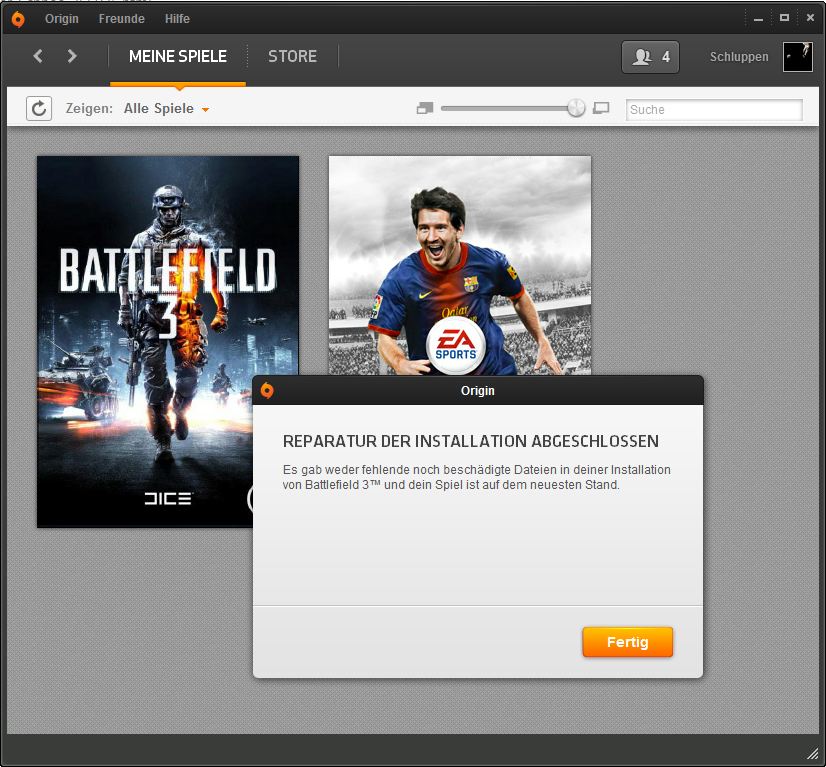Click into the Suche search field
The image size is (826, 767).
coord(714,110)
